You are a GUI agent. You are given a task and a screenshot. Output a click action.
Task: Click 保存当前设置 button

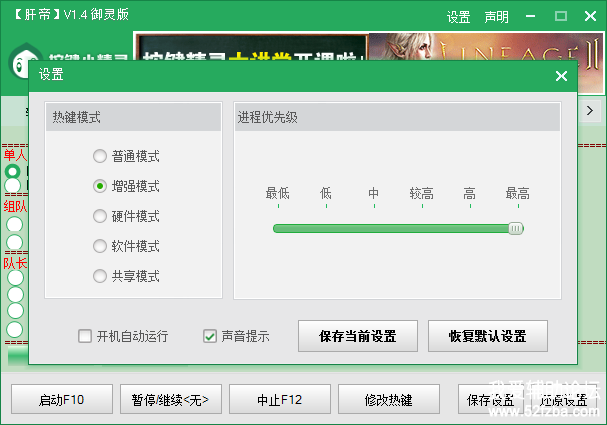click(x=358, y=336)
